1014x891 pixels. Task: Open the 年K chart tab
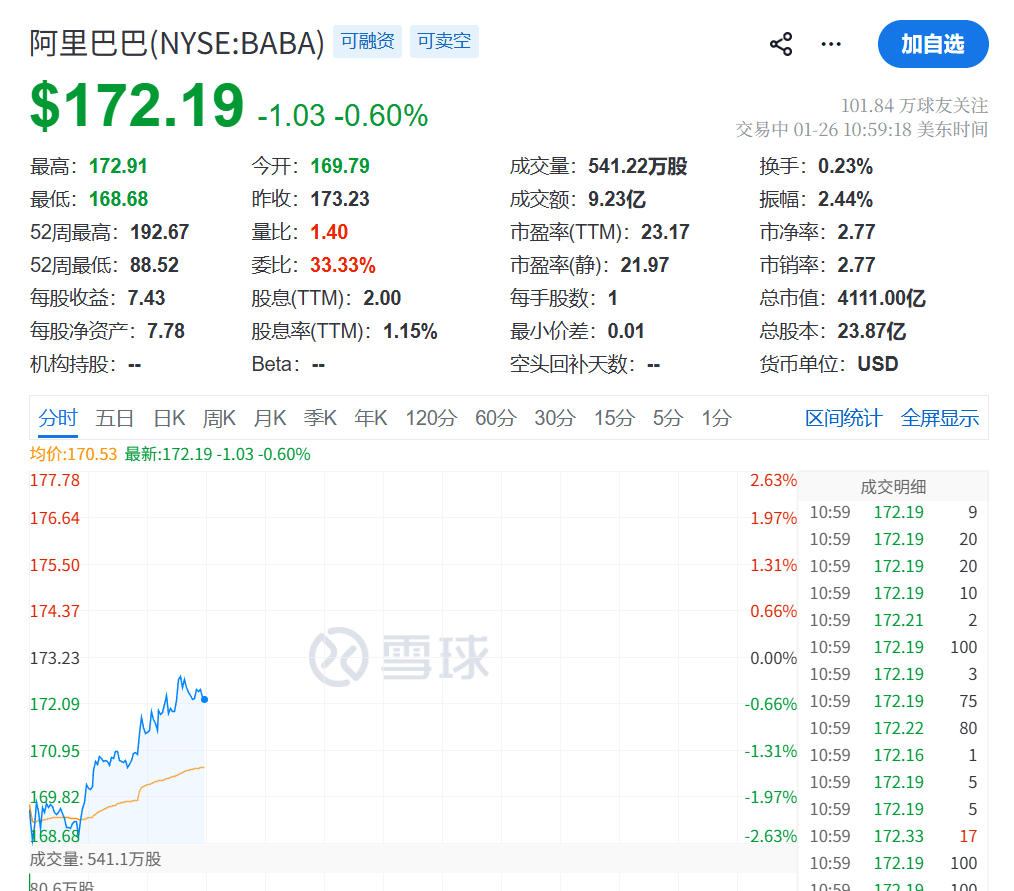[371, 418]
